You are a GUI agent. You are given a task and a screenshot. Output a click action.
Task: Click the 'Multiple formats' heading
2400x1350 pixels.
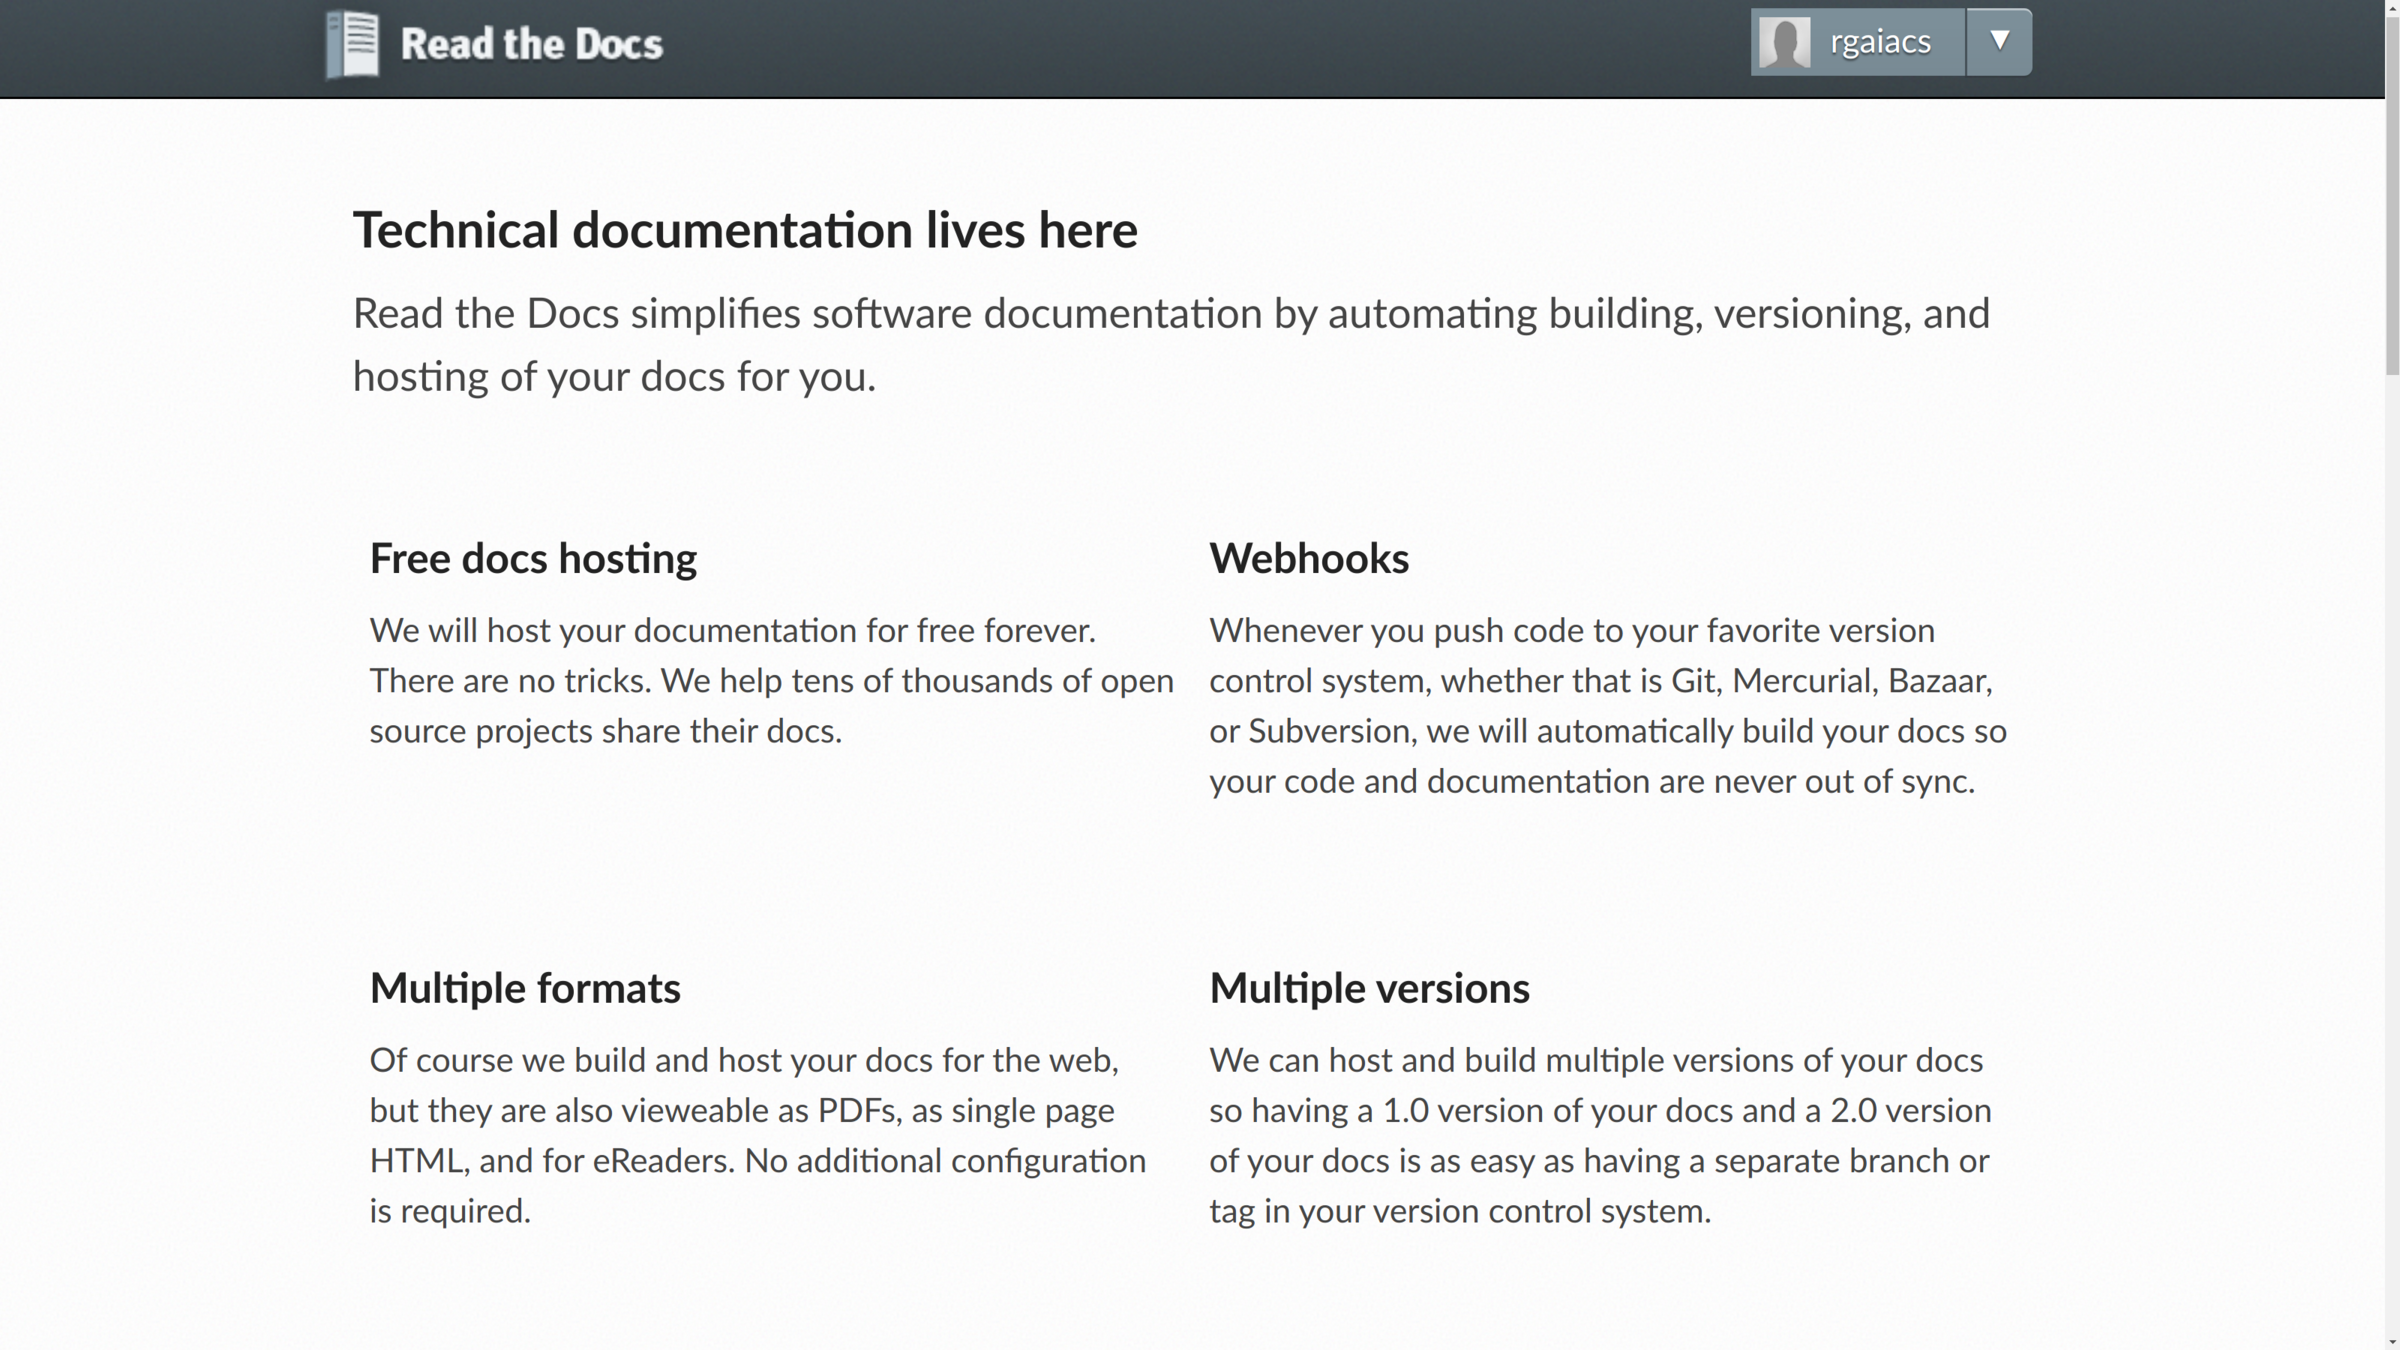[525, 988]
